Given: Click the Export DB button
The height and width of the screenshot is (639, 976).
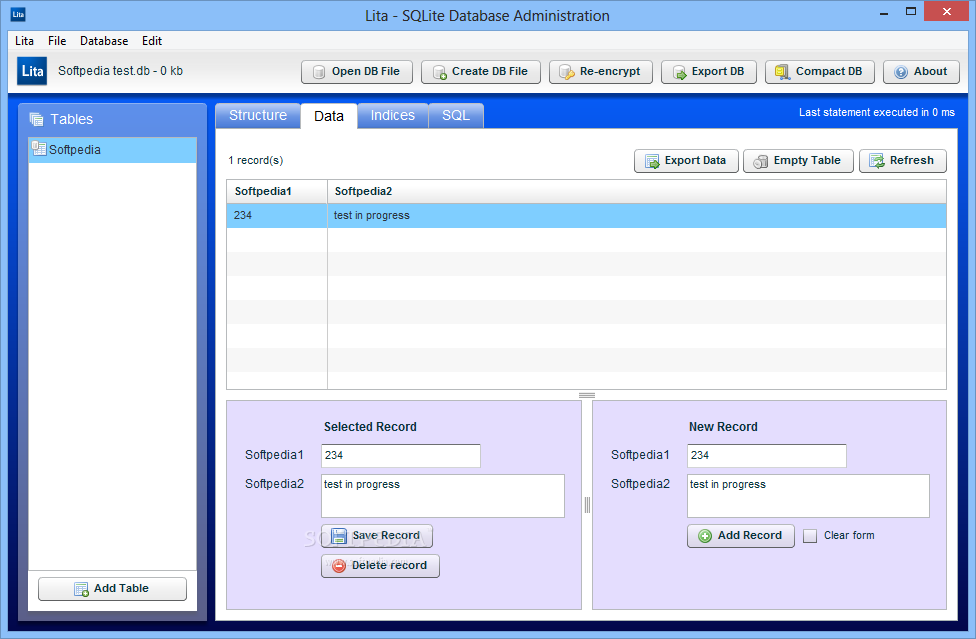Looking at the screenshot, I should tap(708, 72).
